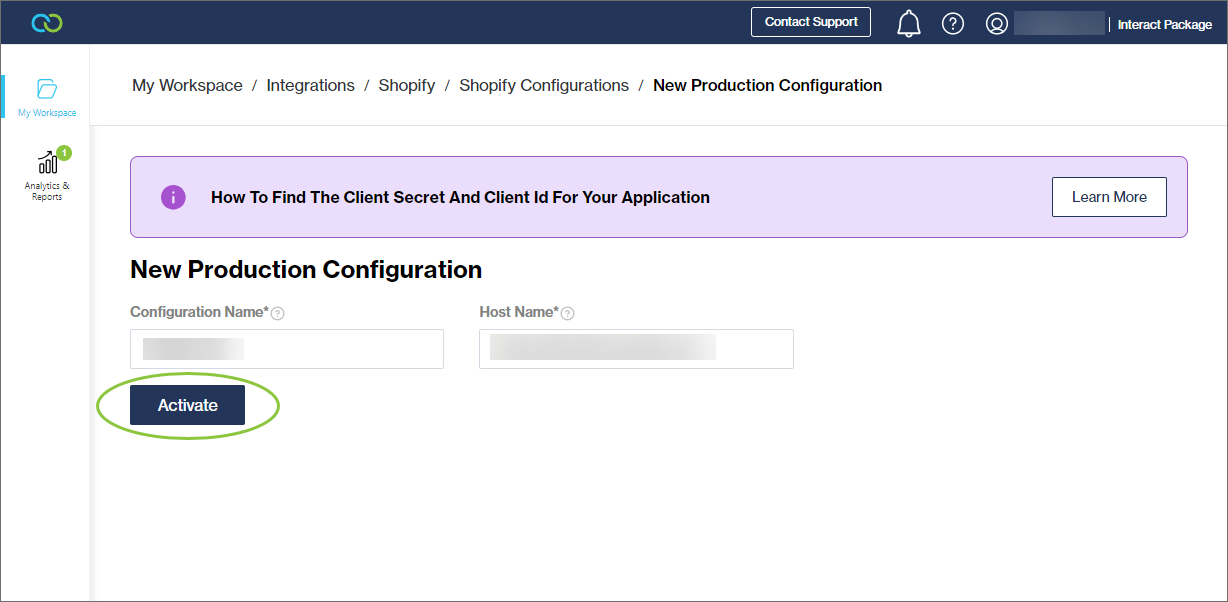This screenshot has height=602, width=1228.
Task: Go back to Shopify breadcrumb
Action: 406,86
